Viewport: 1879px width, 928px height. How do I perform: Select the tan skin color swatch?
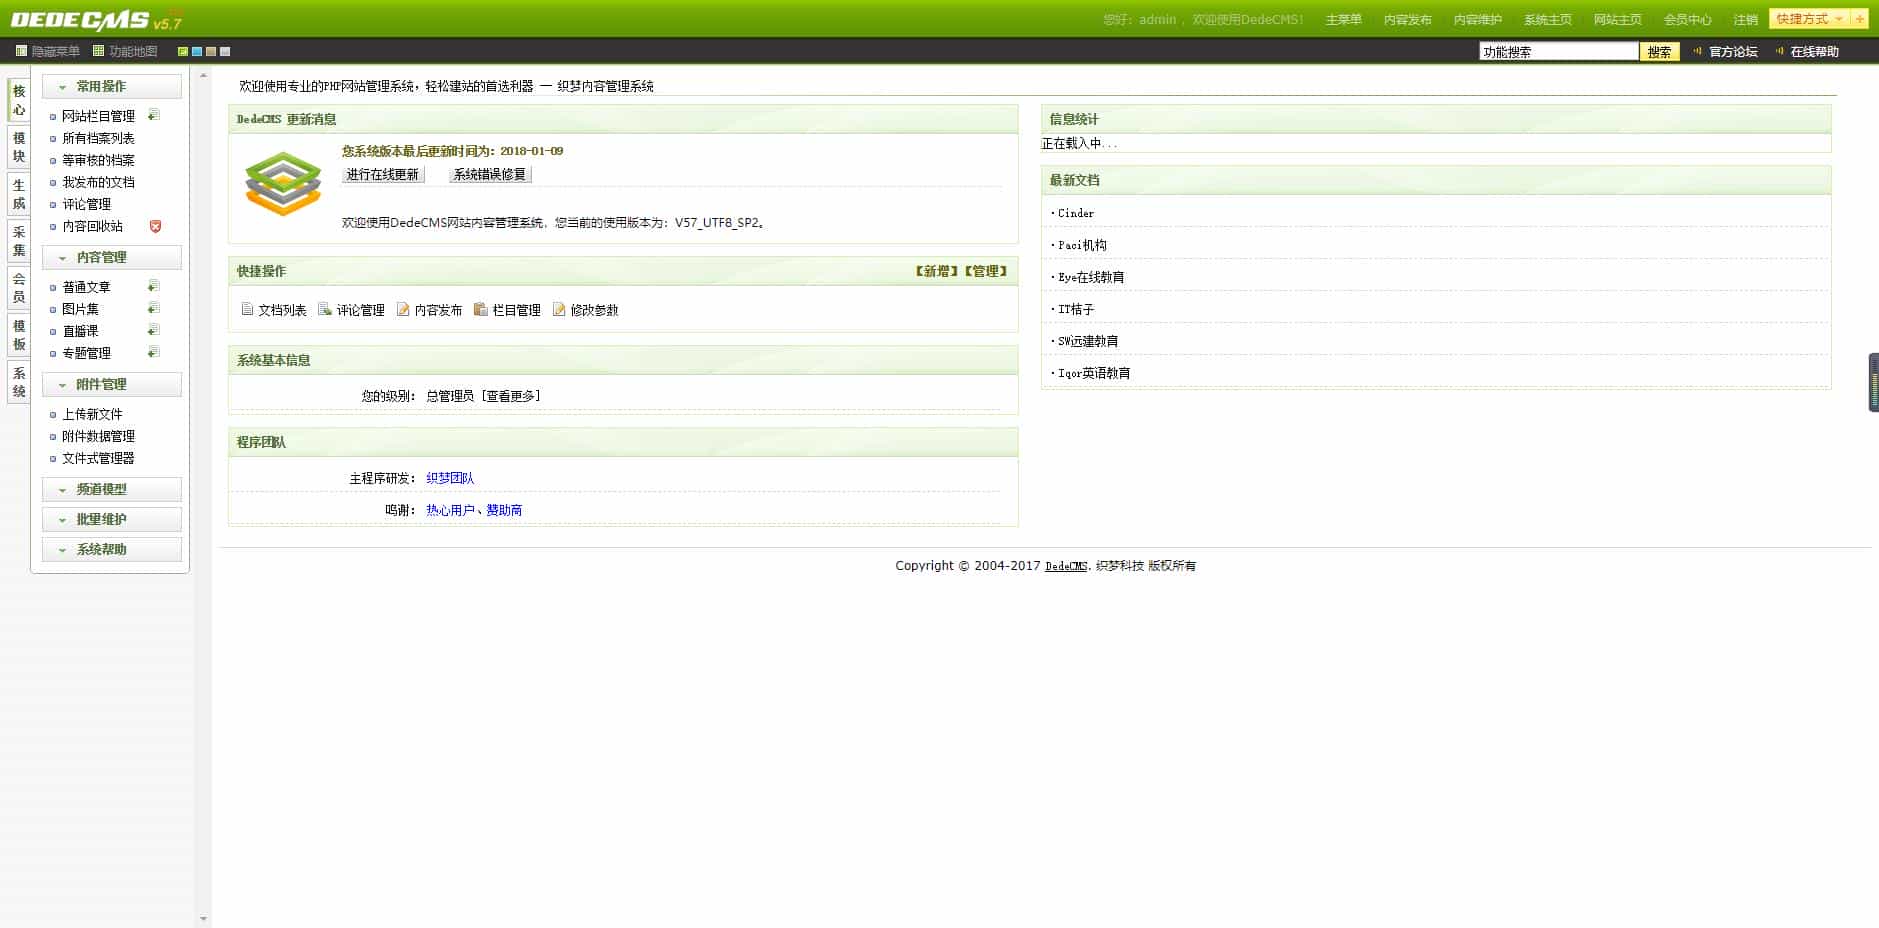point(211,51)
